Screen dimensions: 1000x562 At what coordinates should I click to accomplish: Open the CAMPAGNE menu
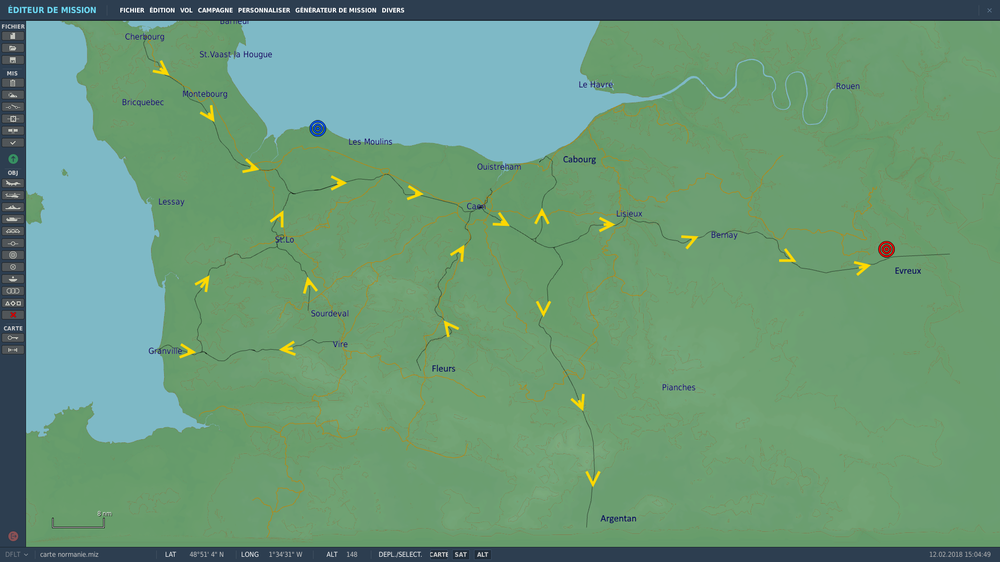point(215,10)
